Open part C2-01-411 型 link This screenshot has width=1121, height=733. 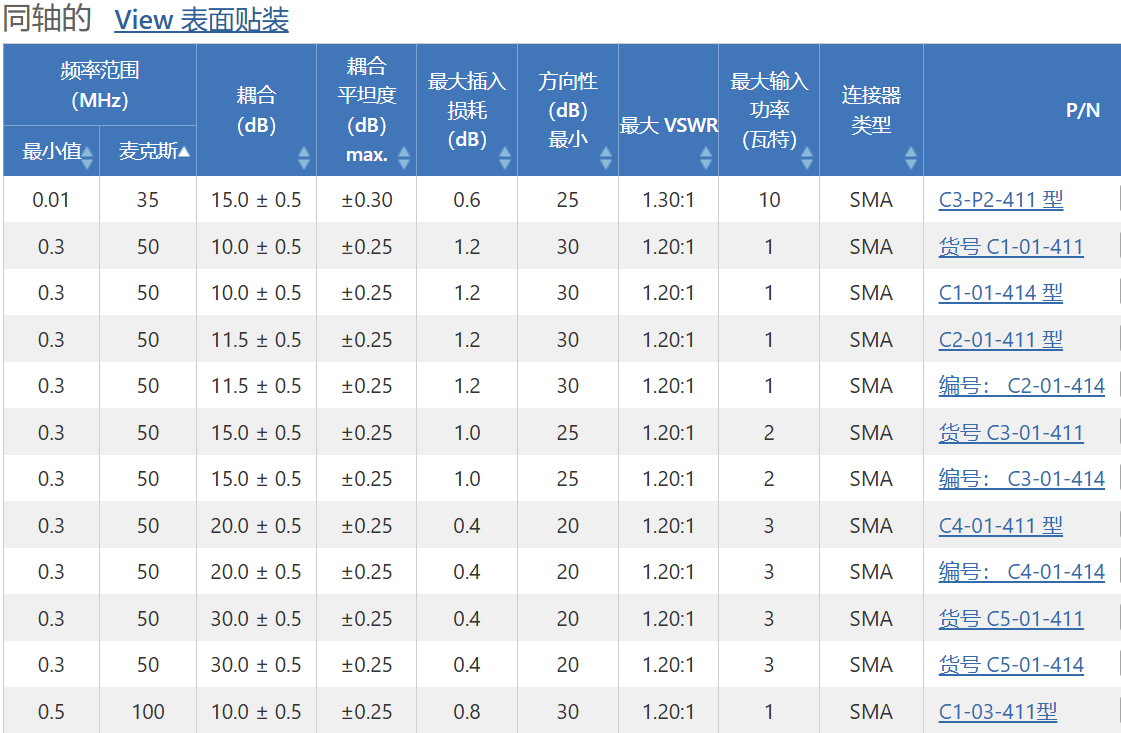(1000, 340)
